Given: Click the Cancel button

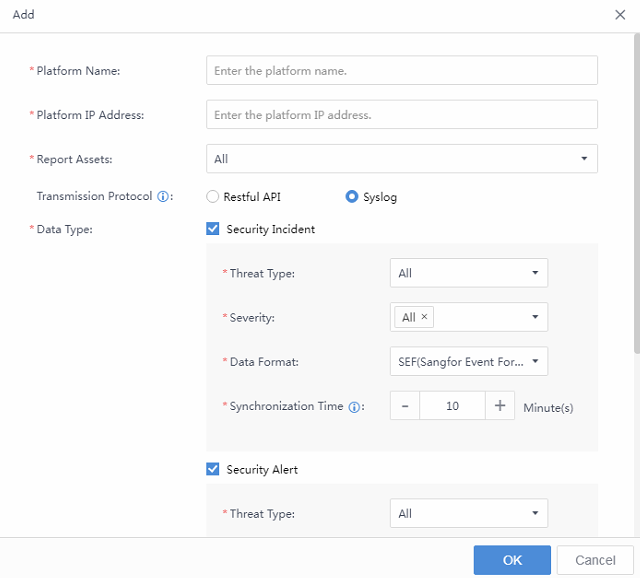Looking at the screenshot, I should [x=594, y=560].
